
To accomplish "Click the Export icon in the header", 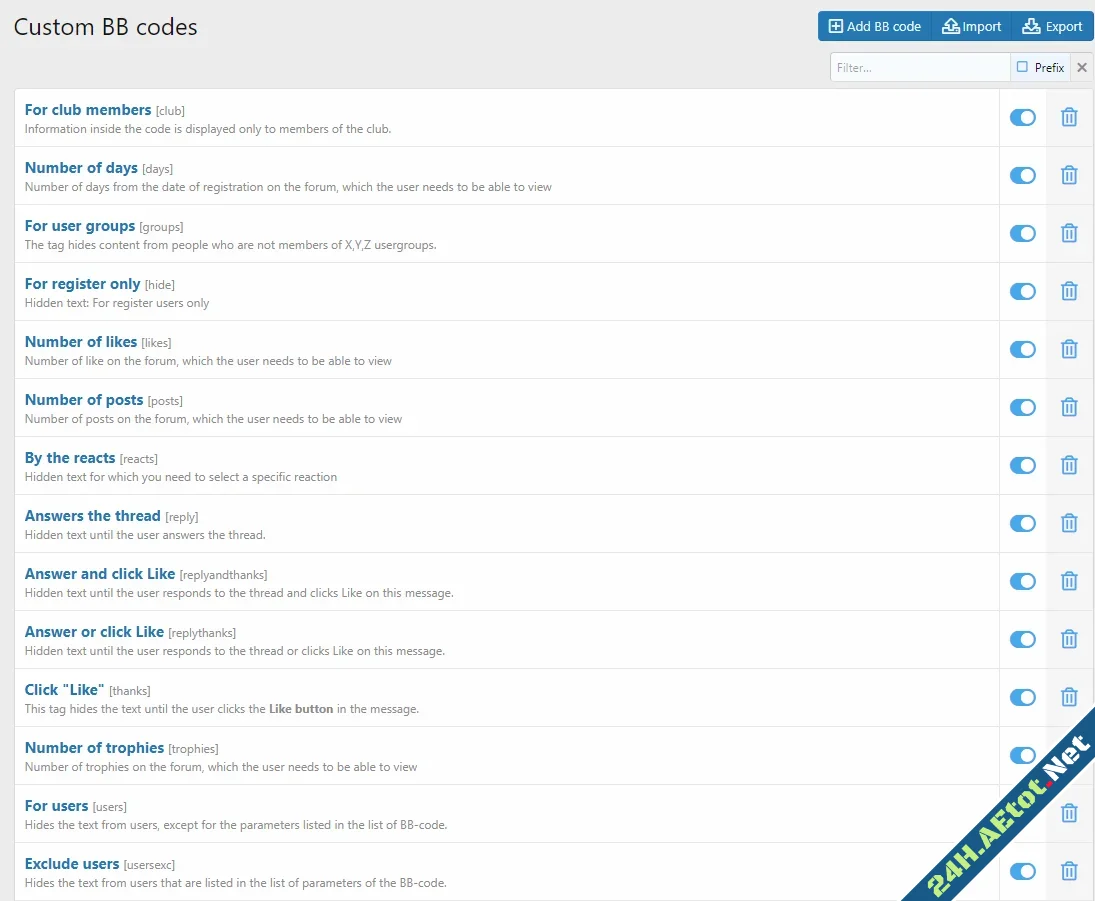I will click(1050, 26).
